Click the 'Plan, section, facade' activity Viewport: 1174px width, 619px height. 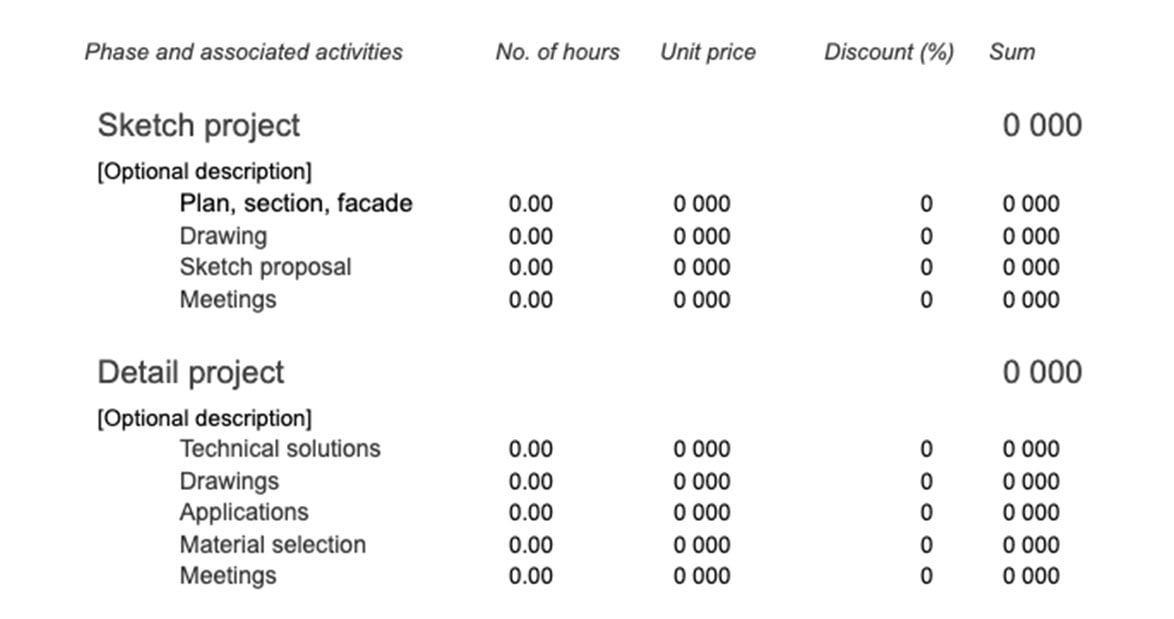(x=295, y=204)
